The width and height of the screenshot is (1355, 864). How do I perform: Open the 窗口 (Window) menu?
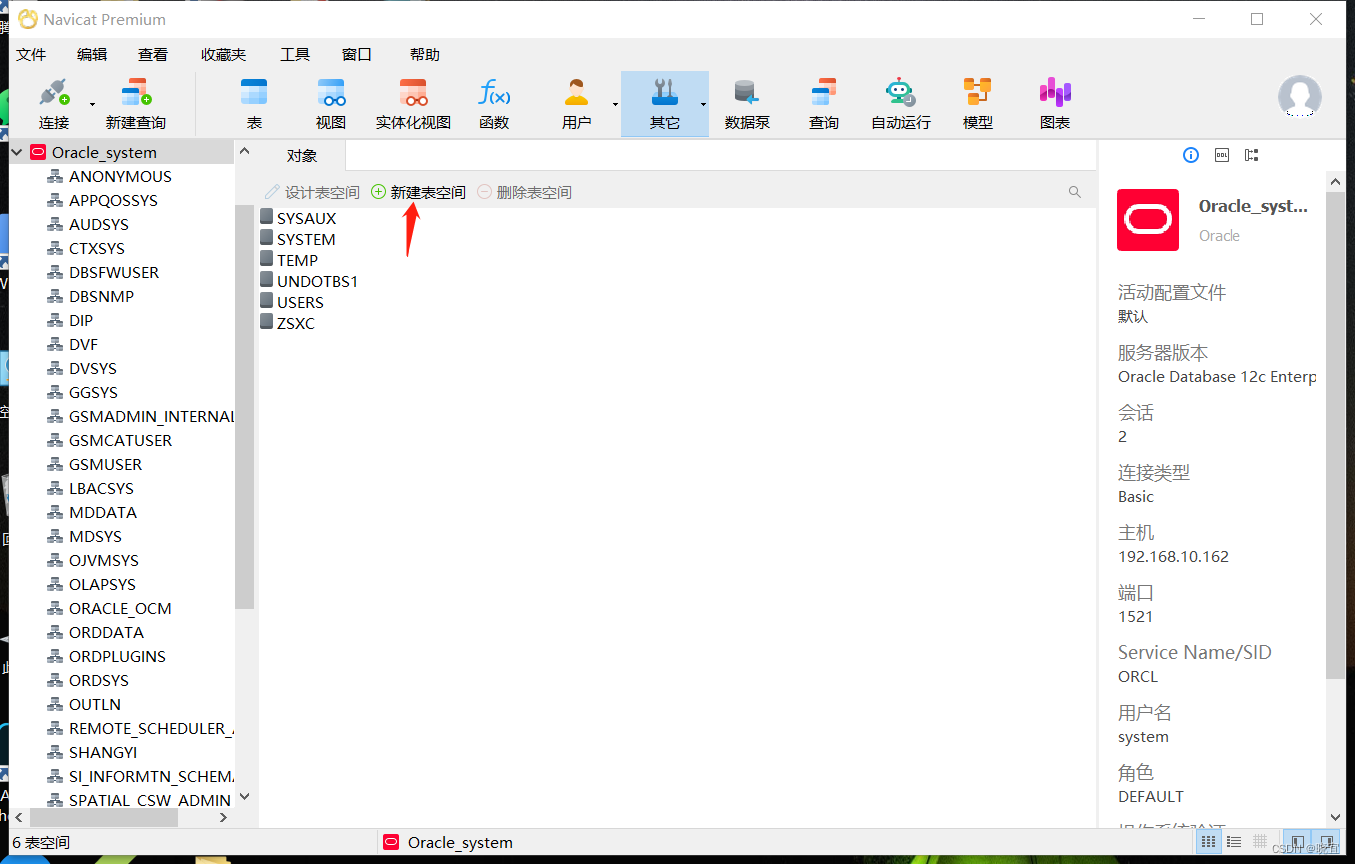357,54
